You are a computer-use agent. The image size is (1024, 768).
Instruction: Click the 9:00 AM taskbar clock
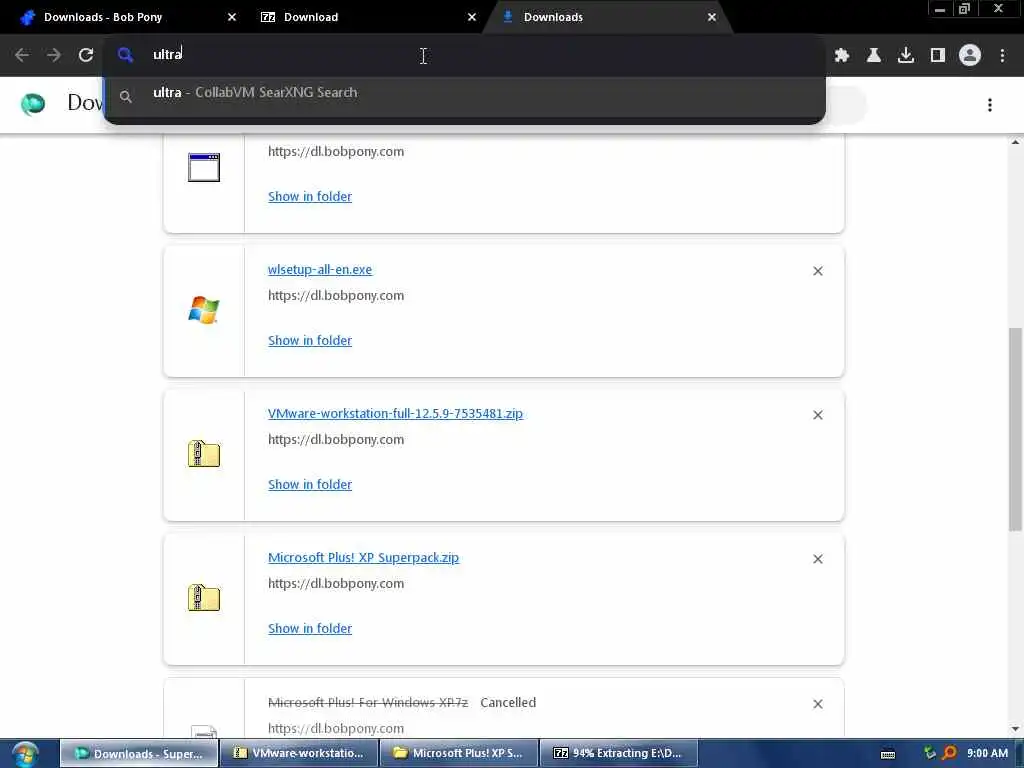987,754
